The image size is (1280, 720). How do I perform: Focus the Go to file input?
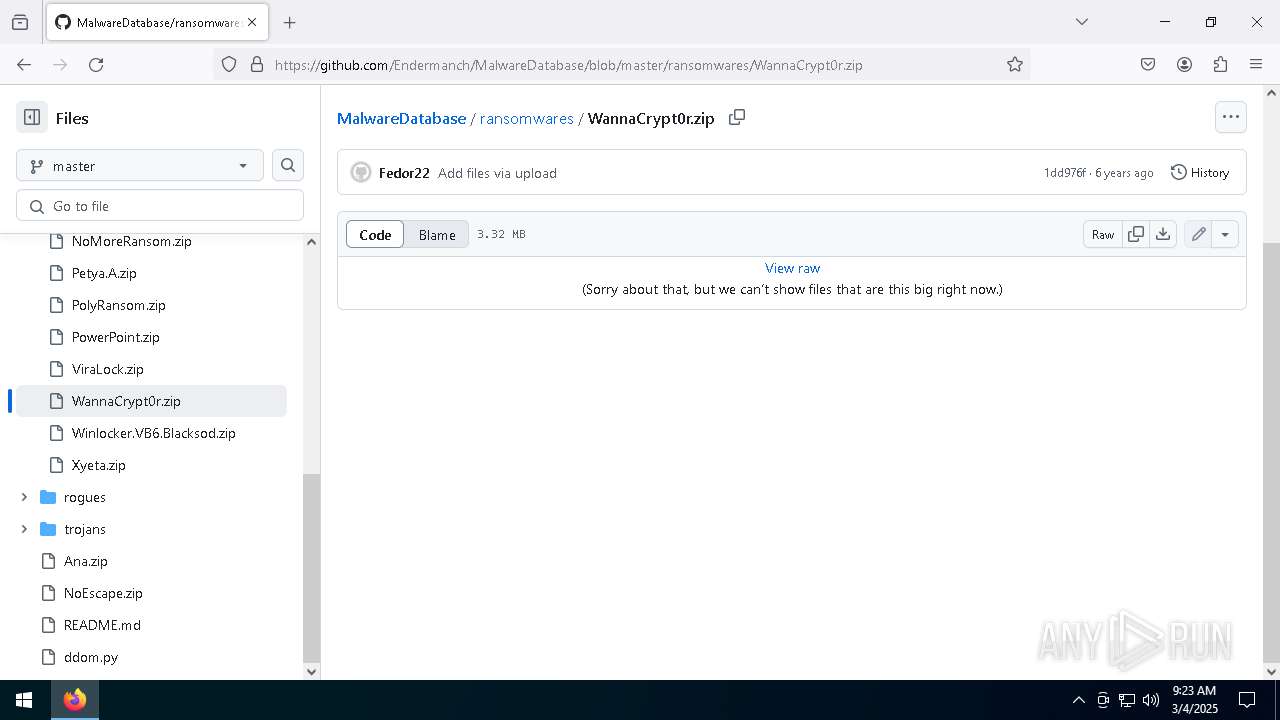[160, 206]
